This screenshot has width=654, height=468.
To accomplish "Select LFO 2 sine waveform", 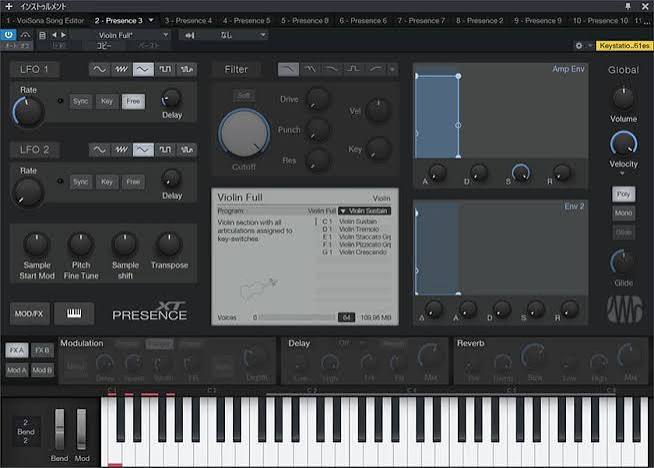I will click(x=99, y=150).
